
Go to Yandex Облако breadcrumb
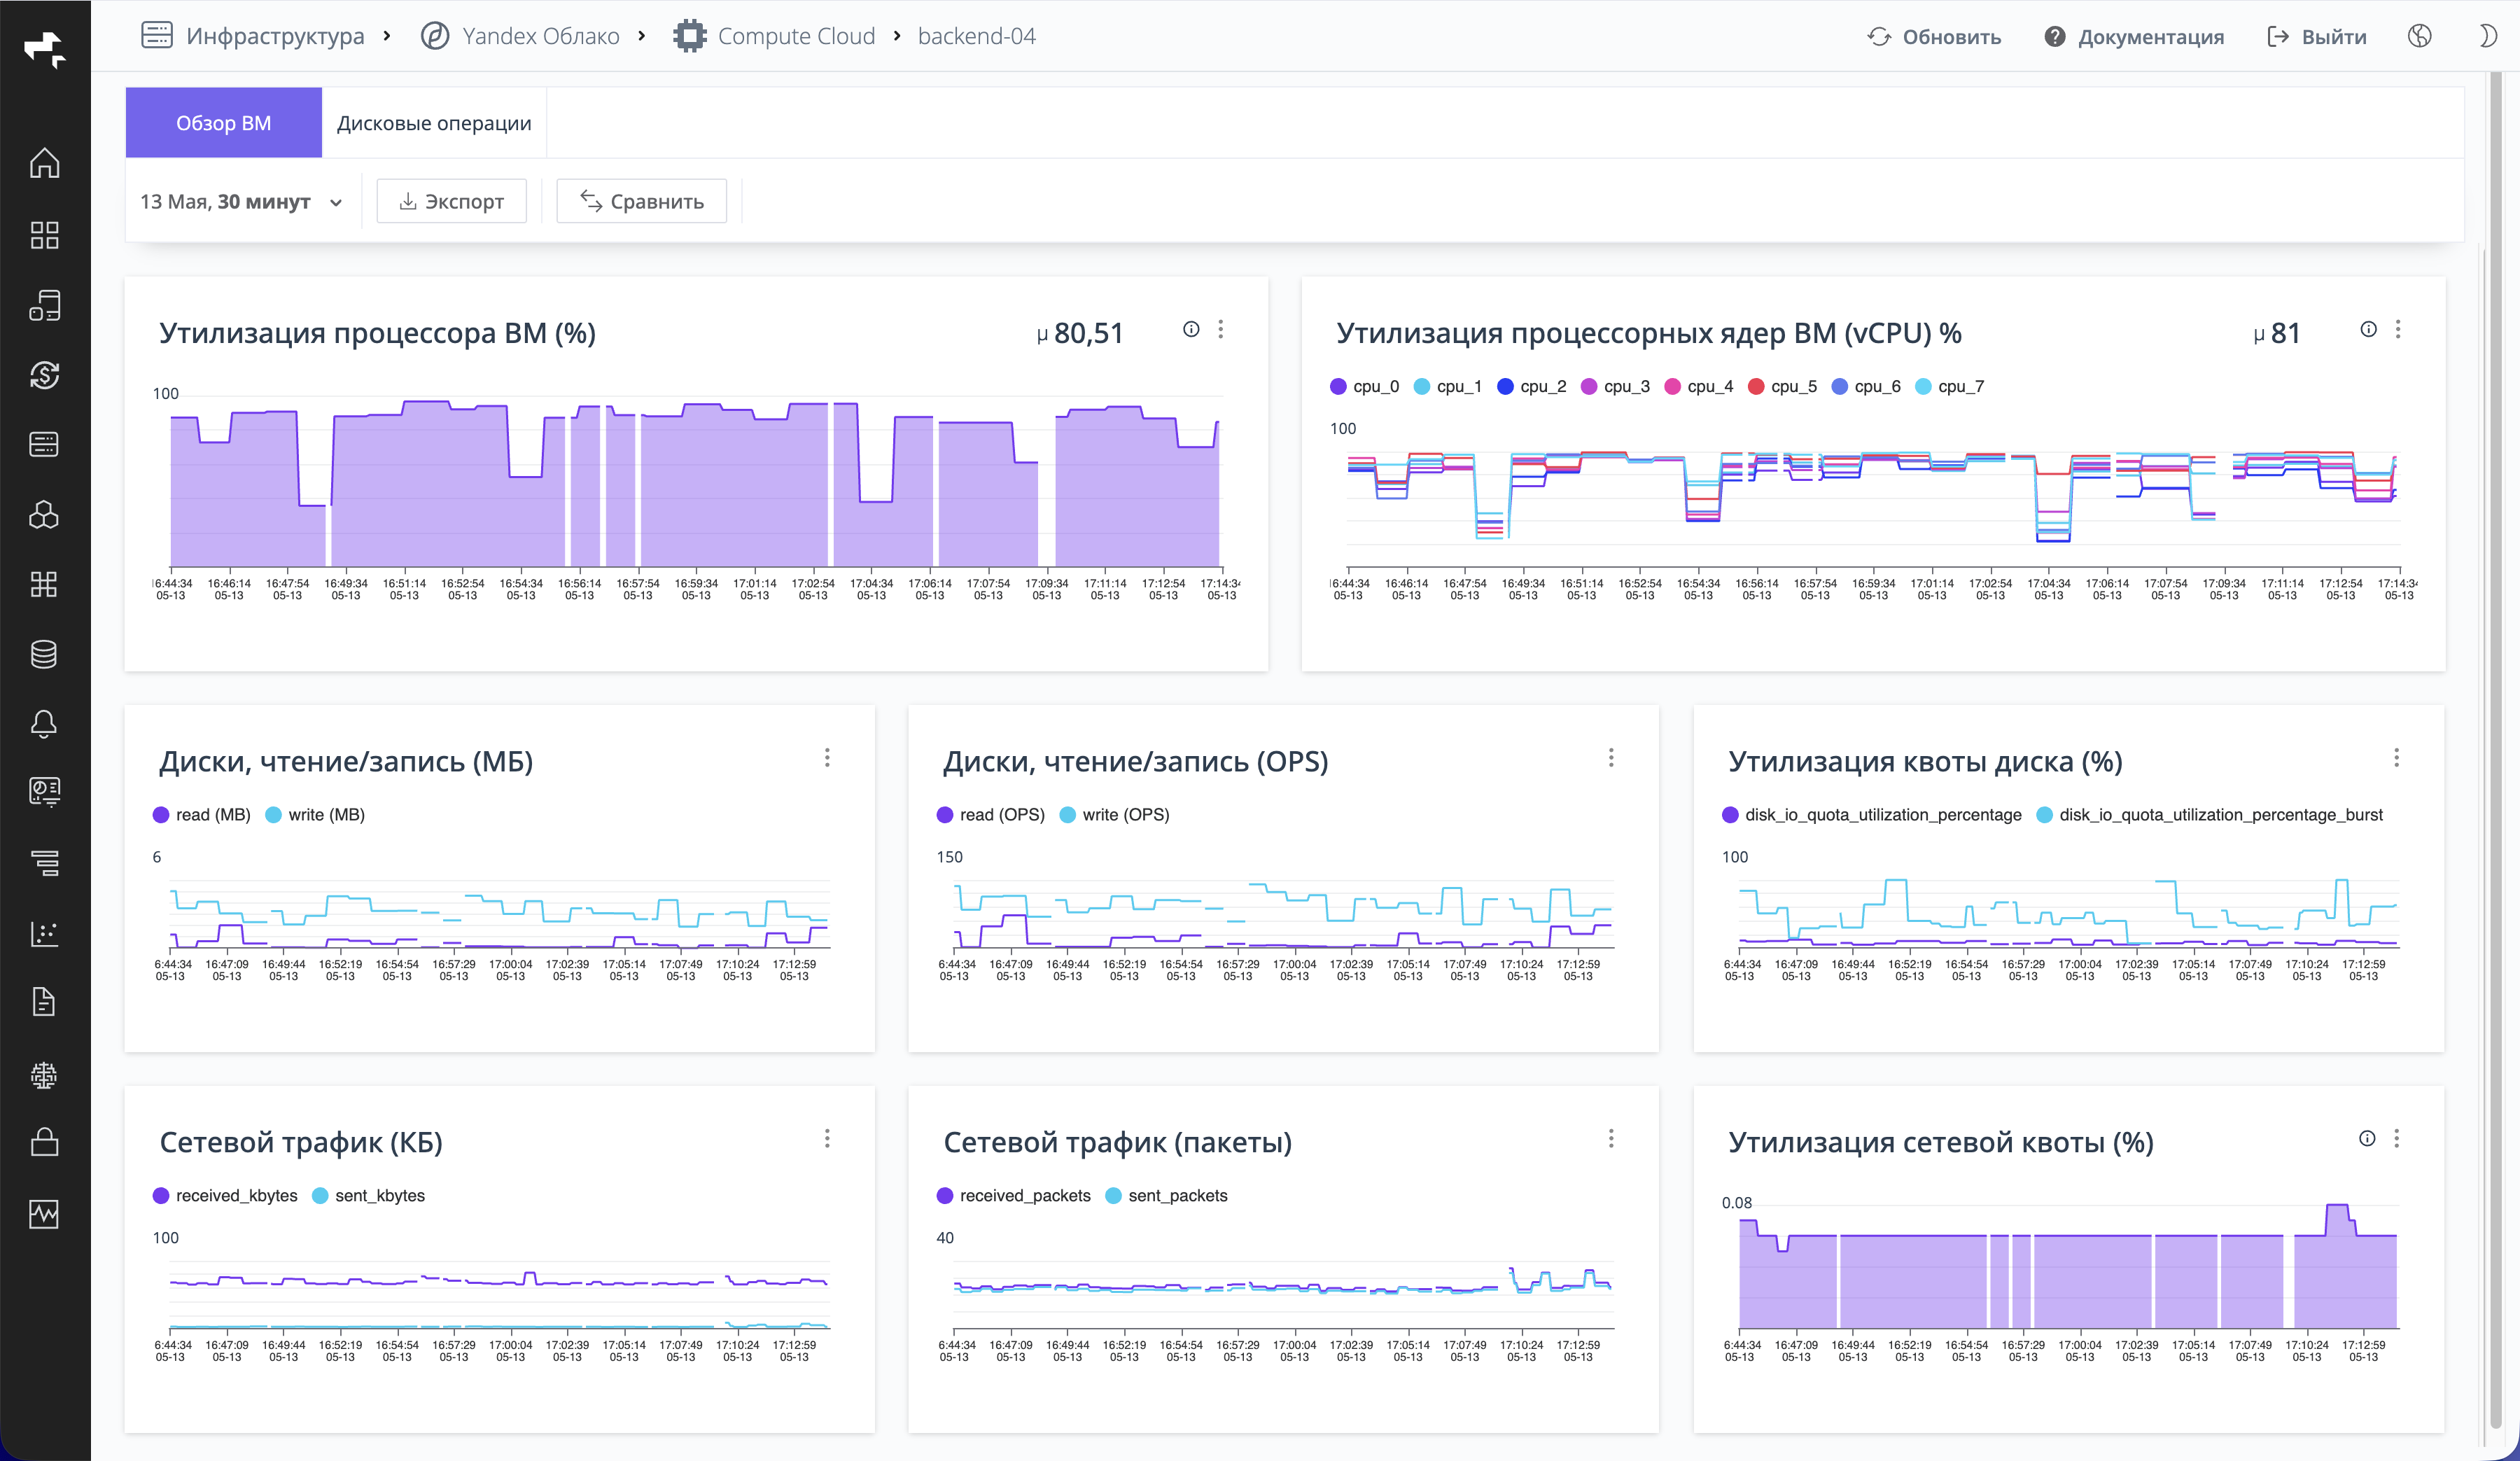pos(520,36)
